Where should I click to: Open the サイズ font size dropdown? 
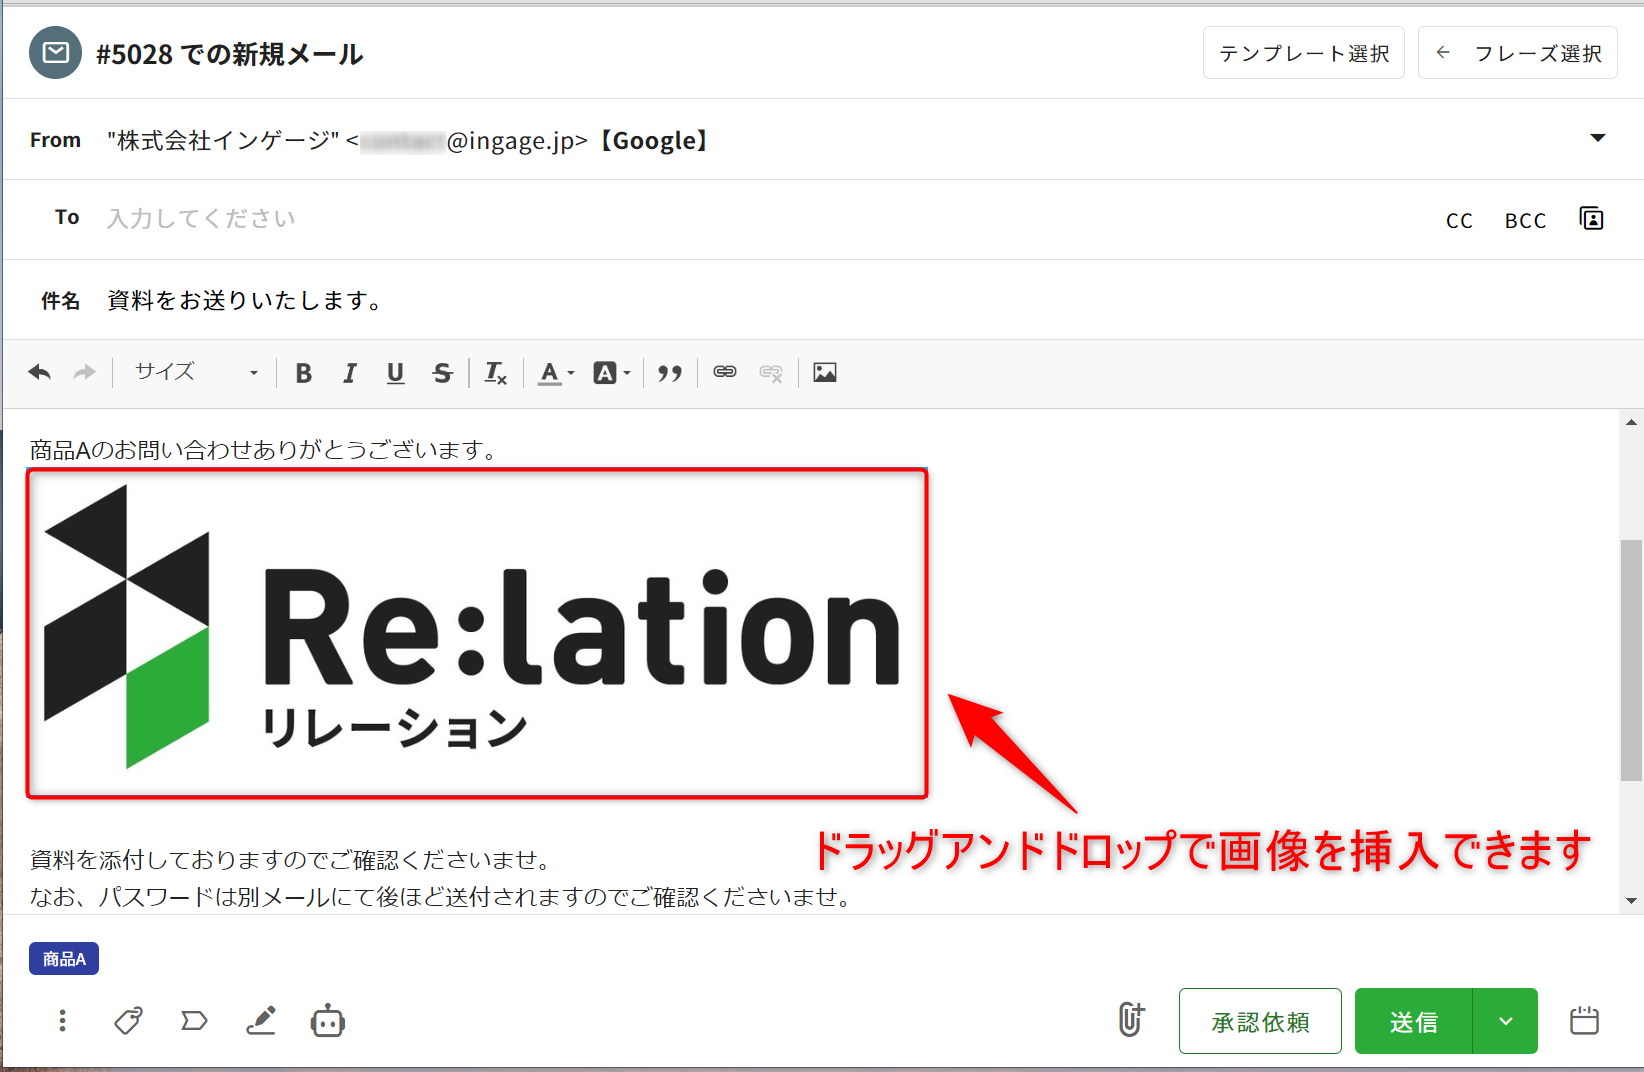[196, 373]
